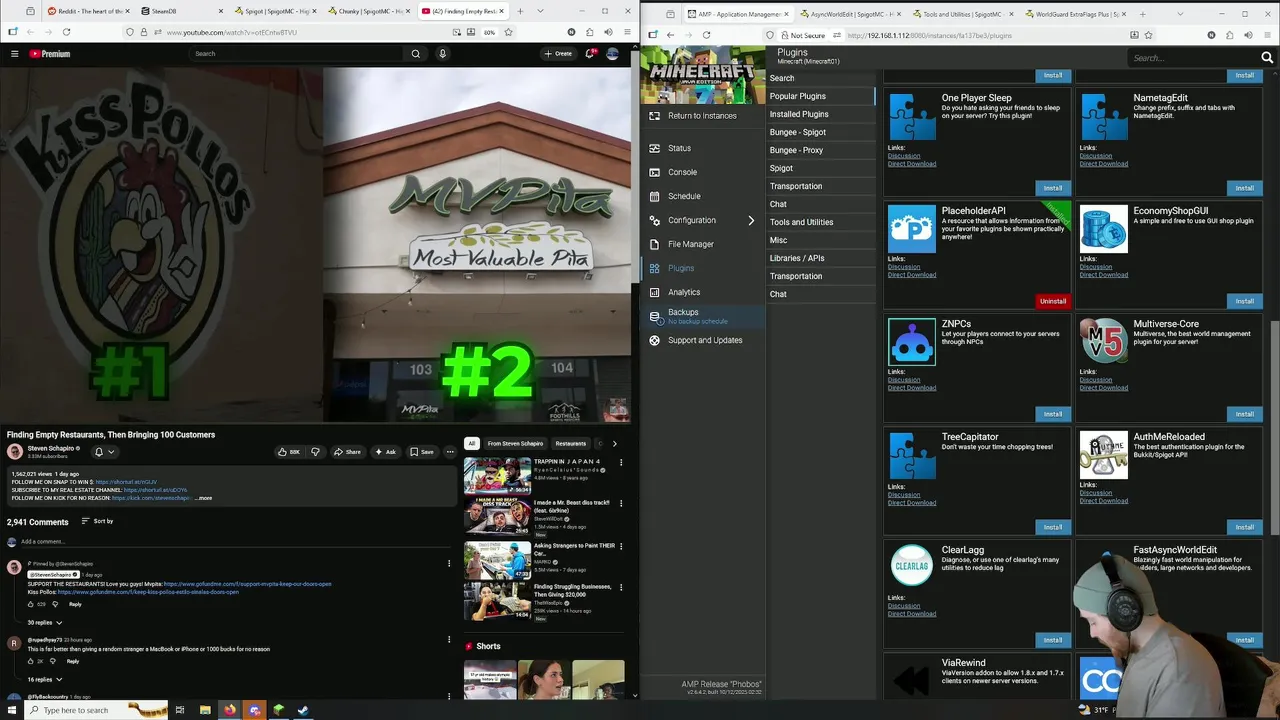Open File Explorer from the taskbar
The height and width of the screenshot is (720, 1280).
(x=205, y=710)
